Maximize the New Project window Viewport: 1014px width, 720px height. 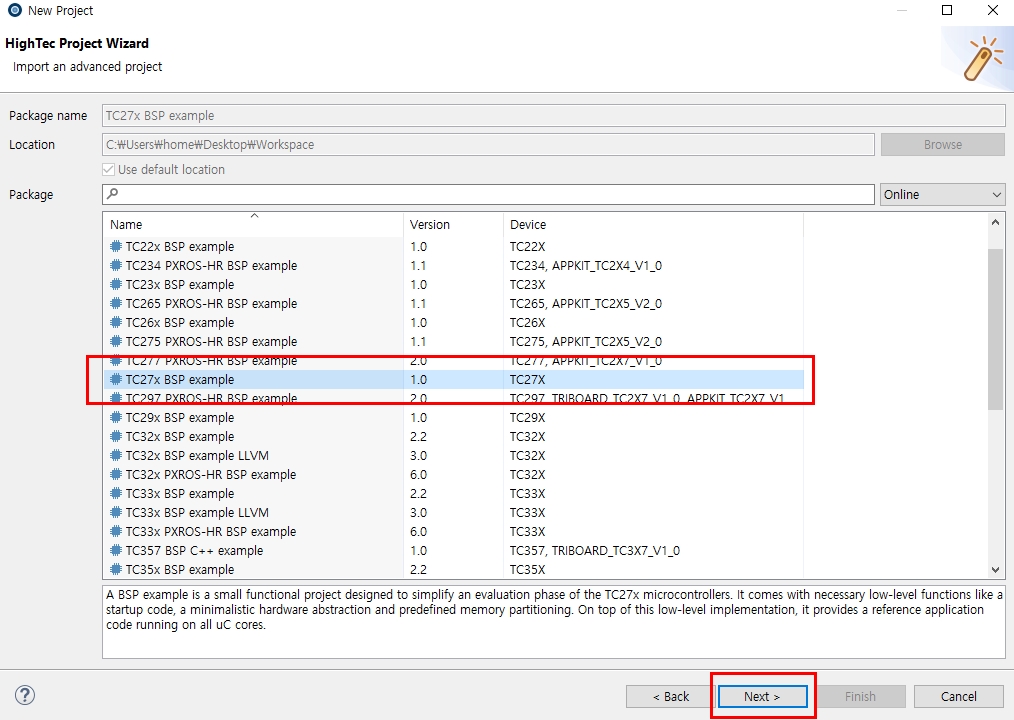coord(947,10)
